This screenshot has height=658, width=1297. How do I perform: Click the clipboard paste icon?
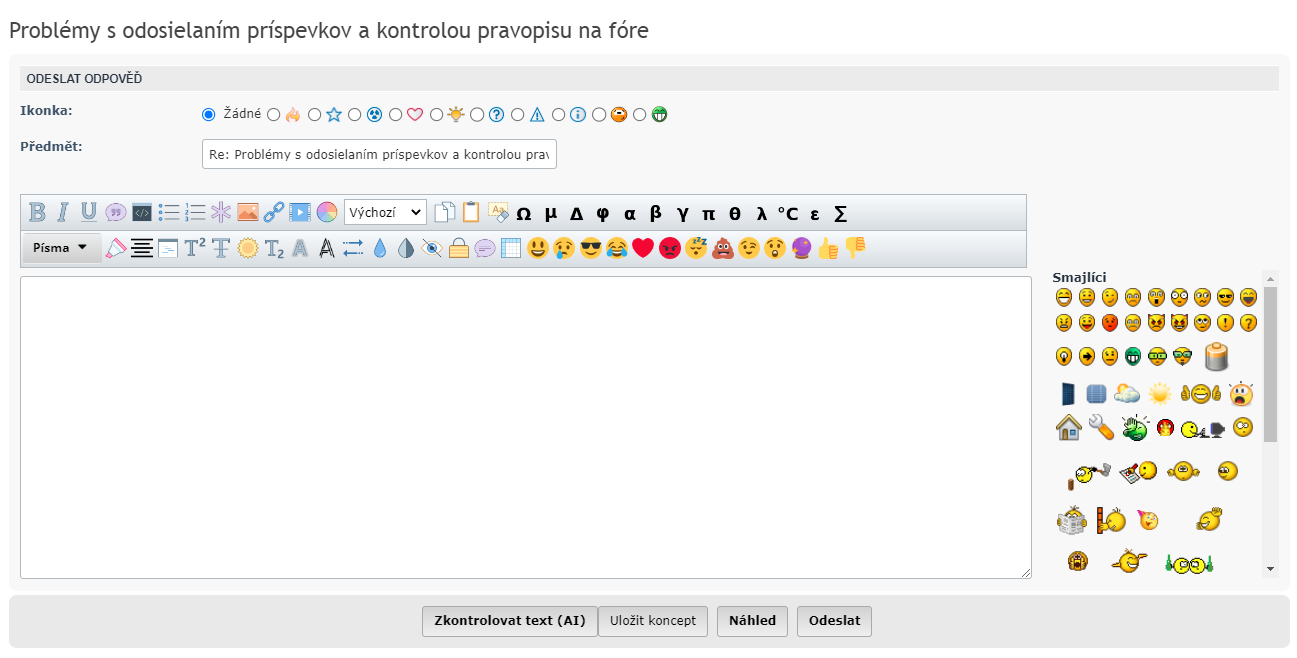click(470, 212)
